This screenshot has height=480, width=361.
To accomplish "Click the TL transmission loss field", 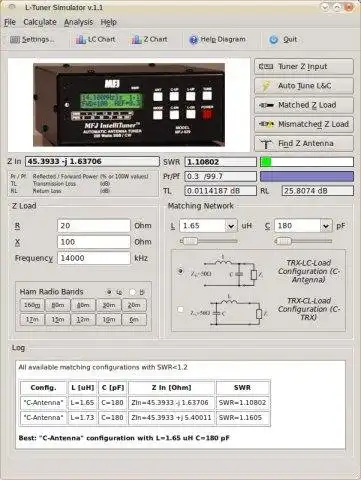I will click(x=221, y=191).
